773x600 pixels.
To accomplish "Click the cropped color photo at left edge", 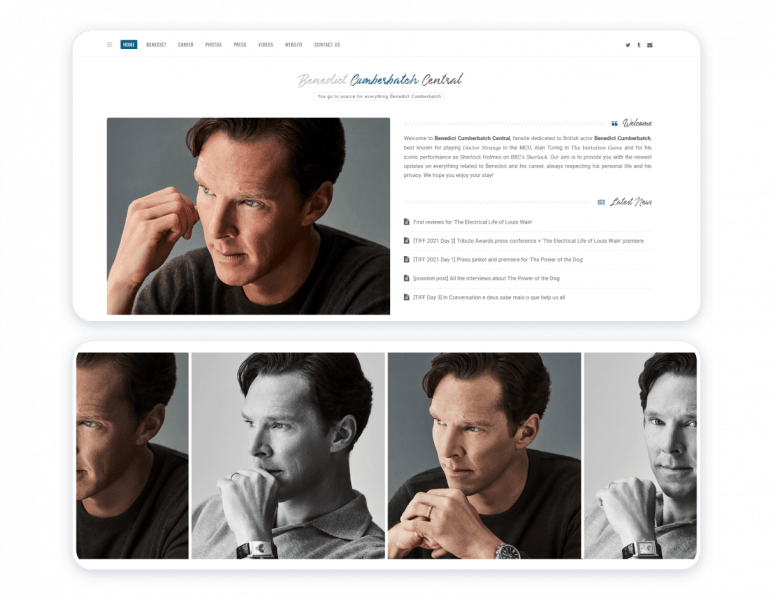I will click(132, 456).
